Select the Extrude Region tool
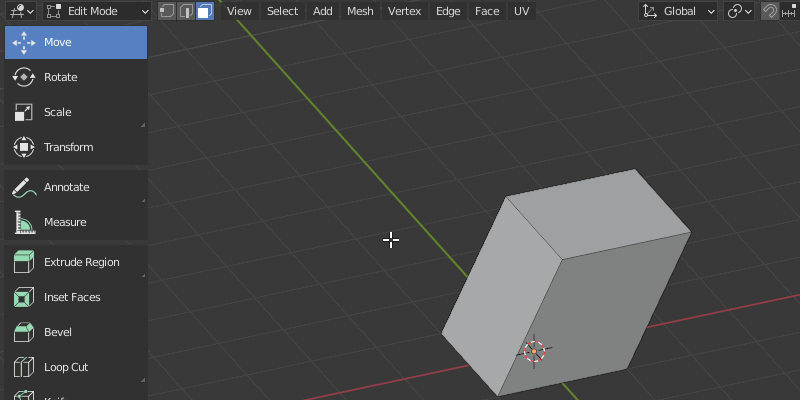Screen dimensions: 800x400 [x=76, y=262]
